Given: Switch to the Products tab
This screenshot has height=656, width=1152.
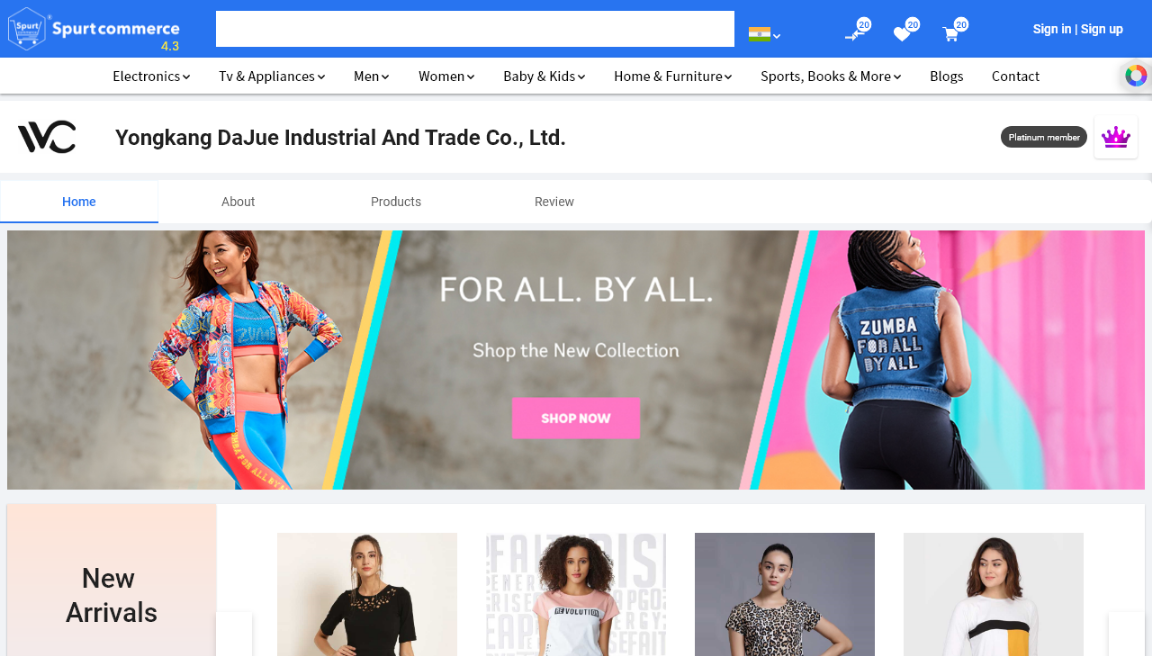Looking at the screenshot, I should tap(395, 201).
